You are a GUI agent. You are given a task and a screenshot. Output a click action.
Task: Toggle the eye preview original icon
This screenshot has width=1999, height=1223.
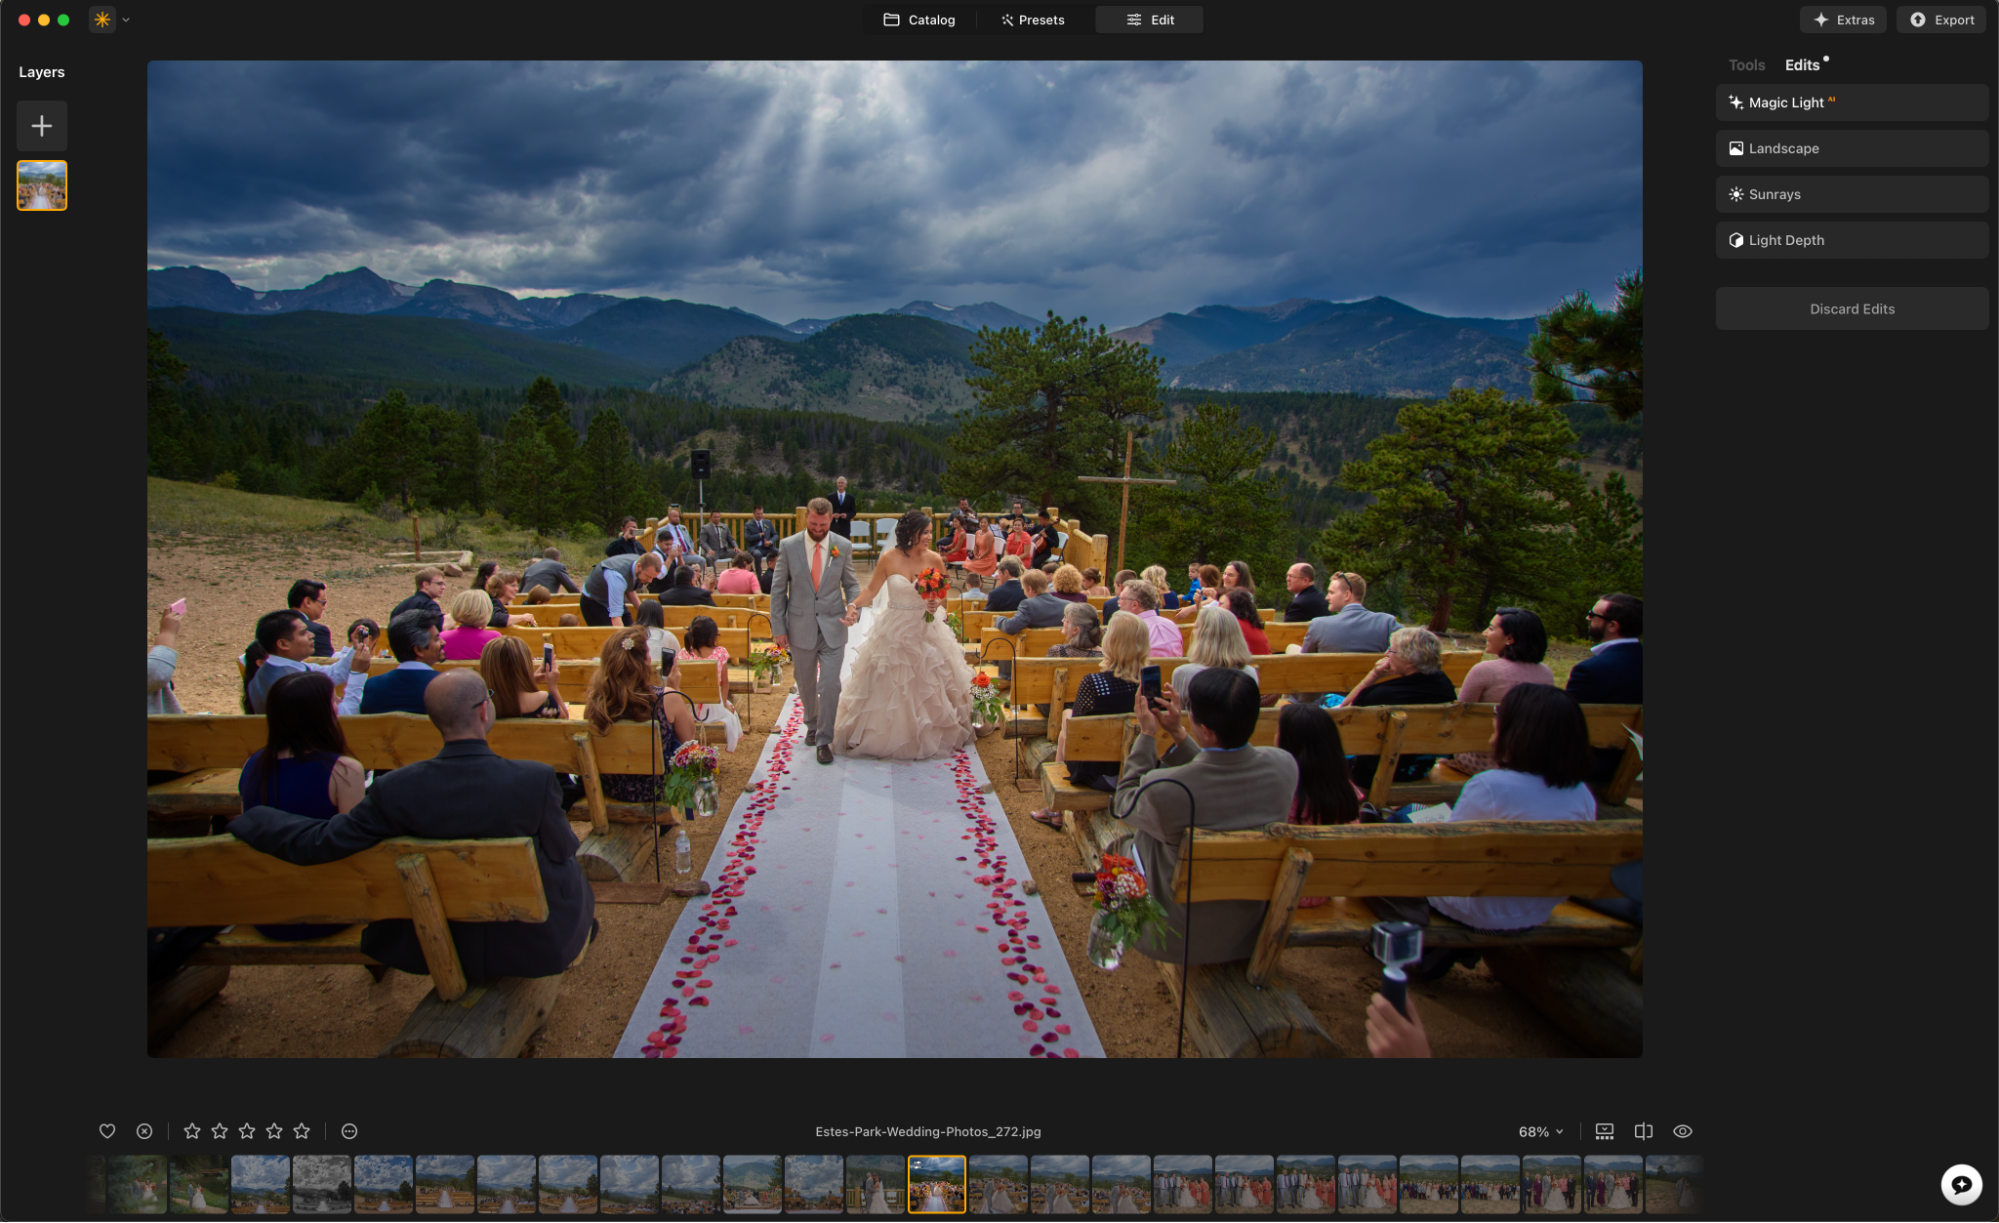pos(1682,1131)
